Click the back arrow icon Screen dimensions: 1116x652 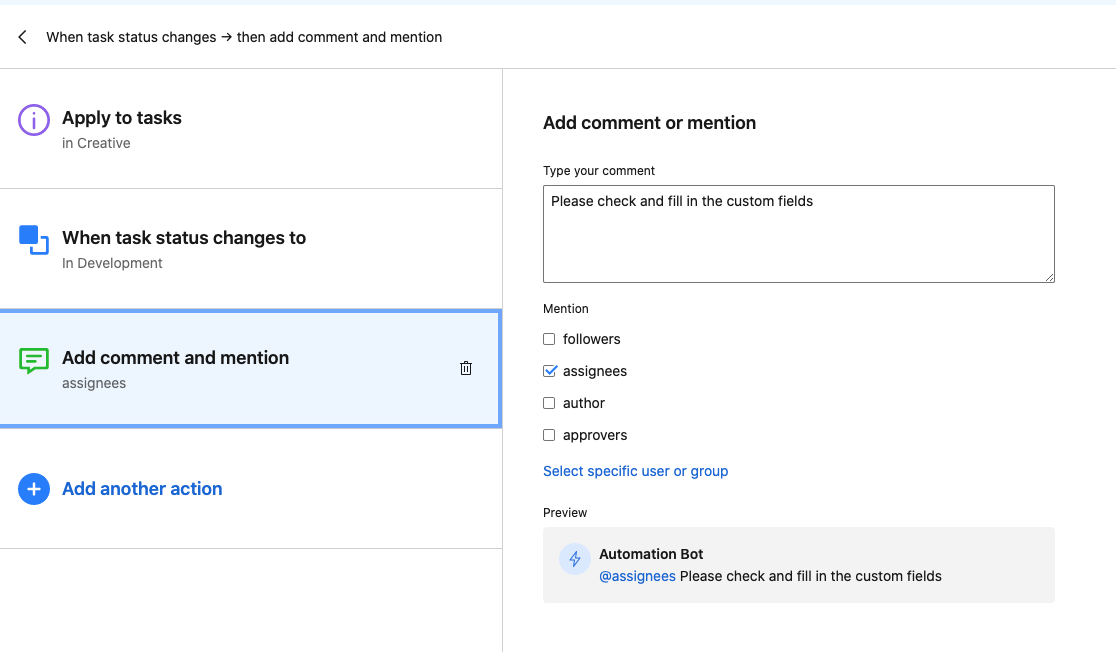point(22,37)
